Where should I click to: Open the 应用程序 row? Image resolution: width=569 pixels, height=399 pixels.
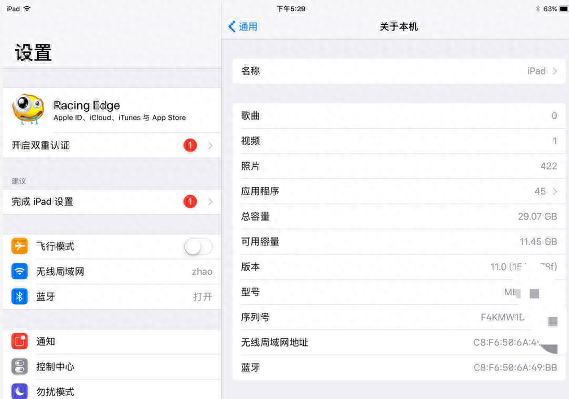pyautogui.click(x=399, y=191)
